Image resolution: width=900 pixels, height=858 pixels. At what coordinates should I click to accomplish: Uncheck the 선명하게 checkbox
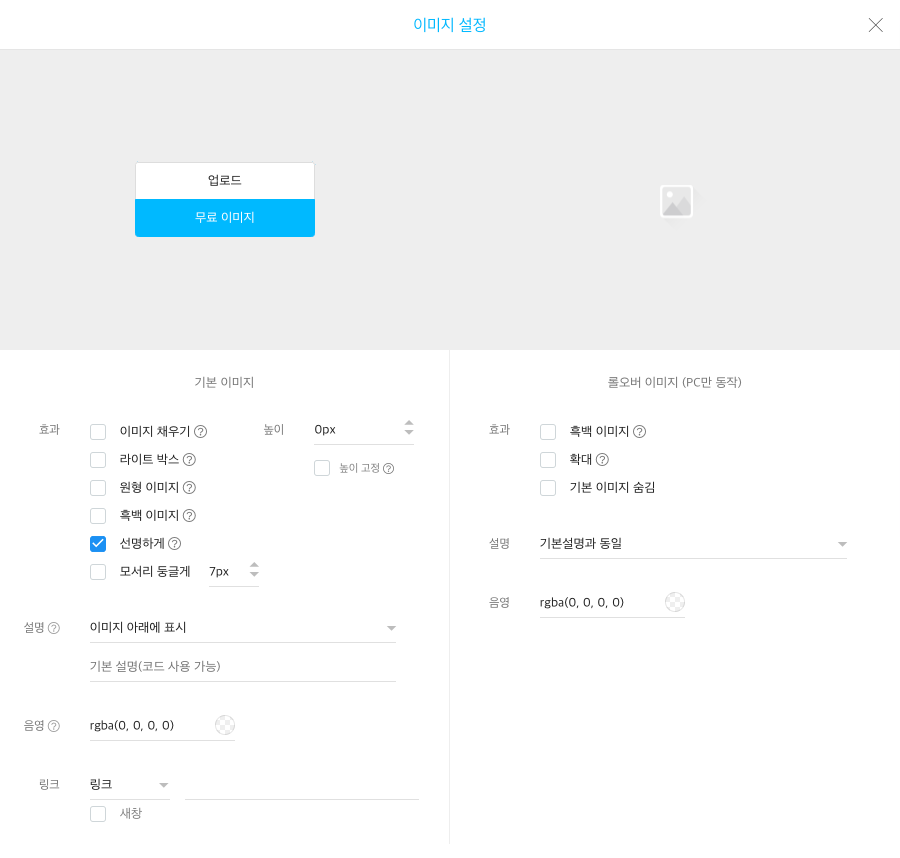click(x=98, y=543)
